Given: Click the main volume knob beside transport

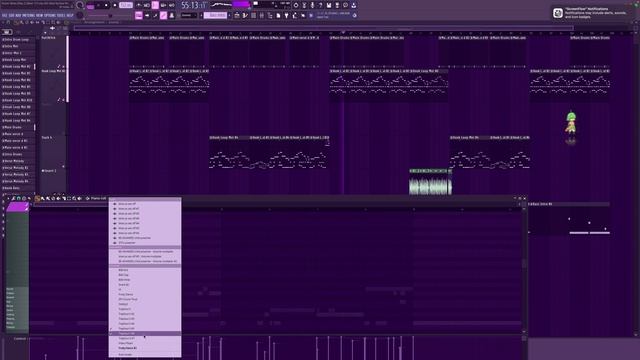Looking at the screenshot, I should 80,5.
